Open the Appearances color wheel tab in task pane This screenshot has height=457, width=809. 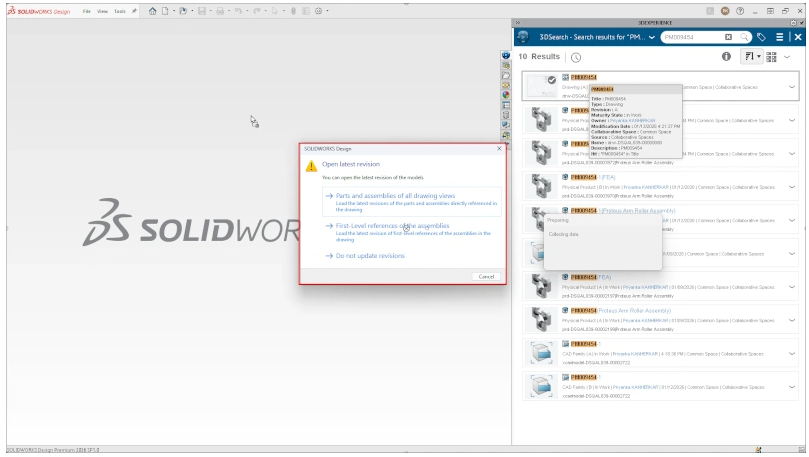click(506, 95)
